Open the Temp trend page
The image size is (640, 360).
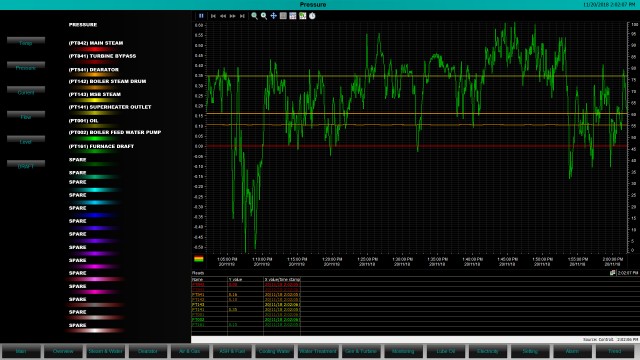pyautogui.click(x=26, y=42)
